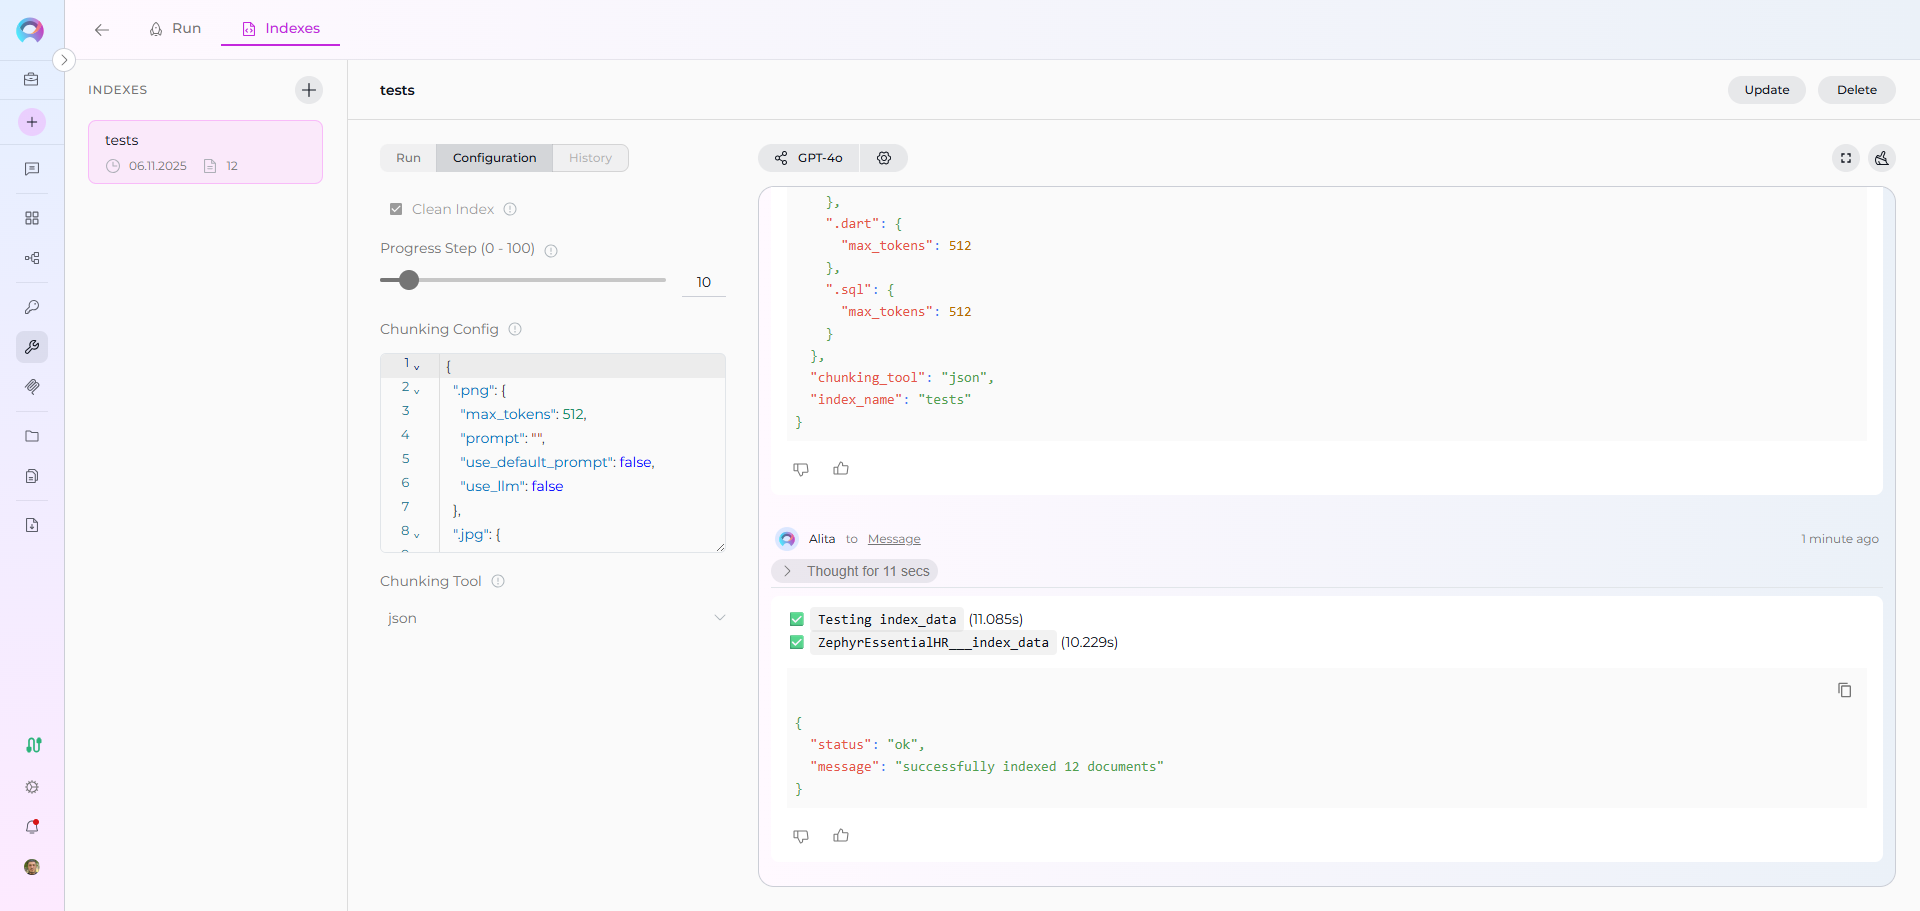
Task: Toggle the ZephyrEssentialHR index_data checkbox
Action: [x=797, y=643]
